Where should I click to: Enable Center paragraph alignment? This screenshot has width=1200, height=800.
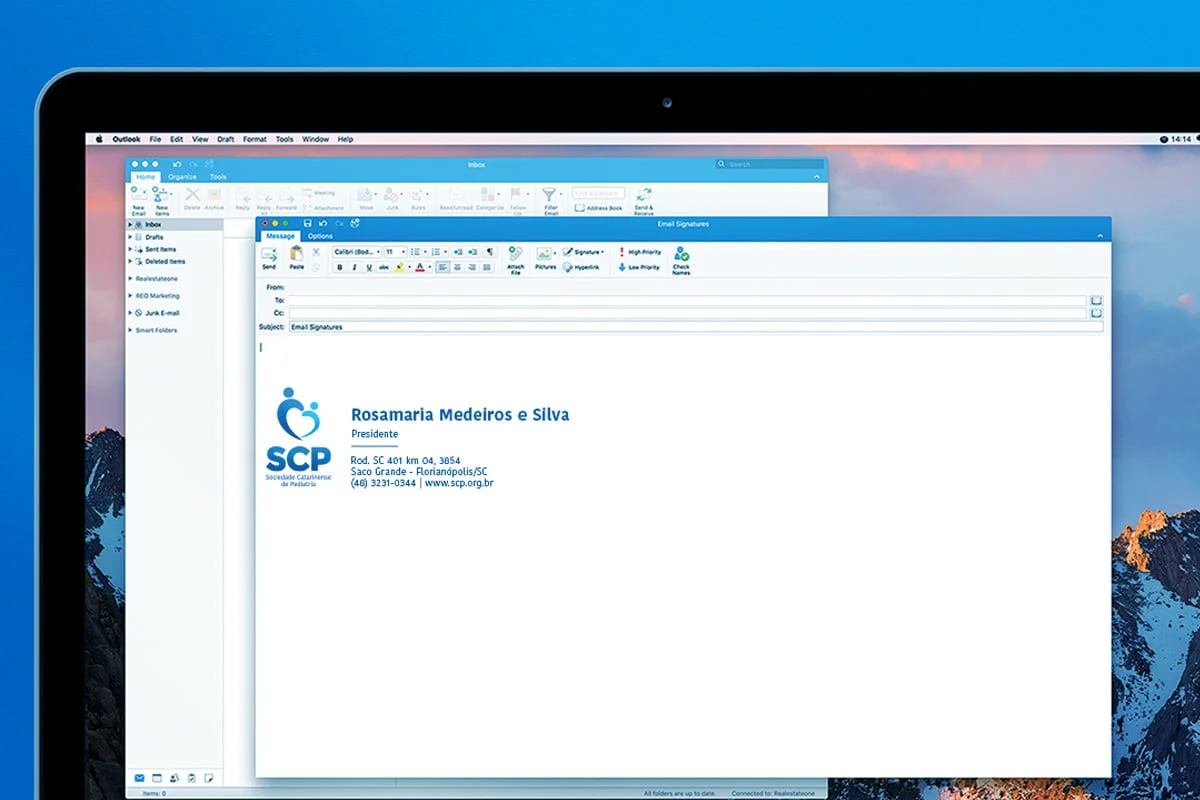tap(457, 267)
